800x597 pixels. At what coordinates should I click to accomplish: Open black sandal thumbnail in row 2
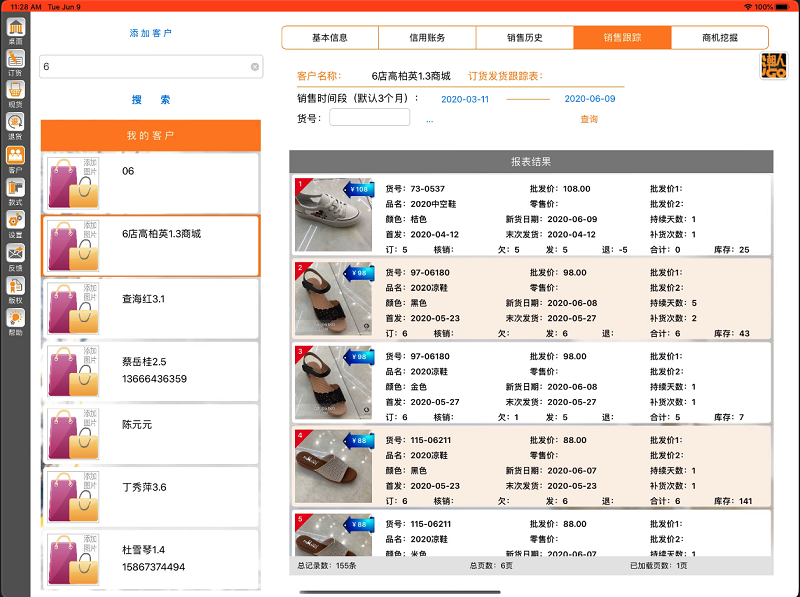(x=334, y=298)
